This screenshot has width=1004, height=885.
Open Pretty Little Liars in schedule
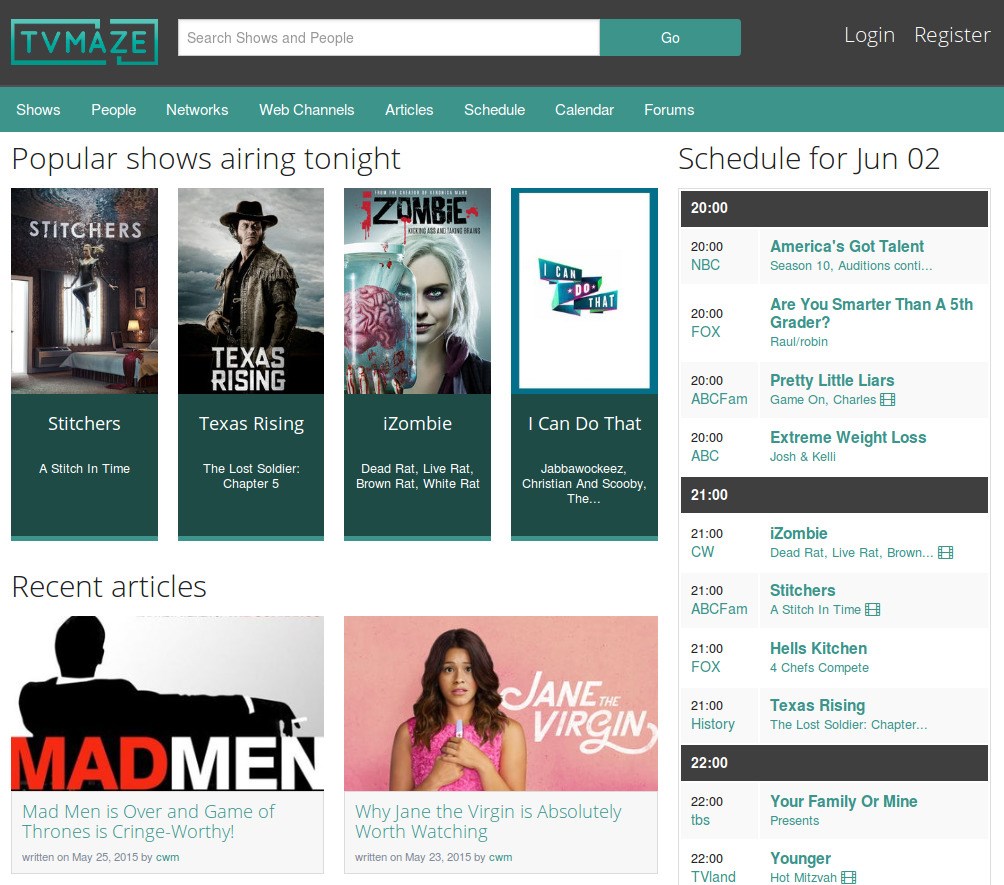(x=832, y=380)
